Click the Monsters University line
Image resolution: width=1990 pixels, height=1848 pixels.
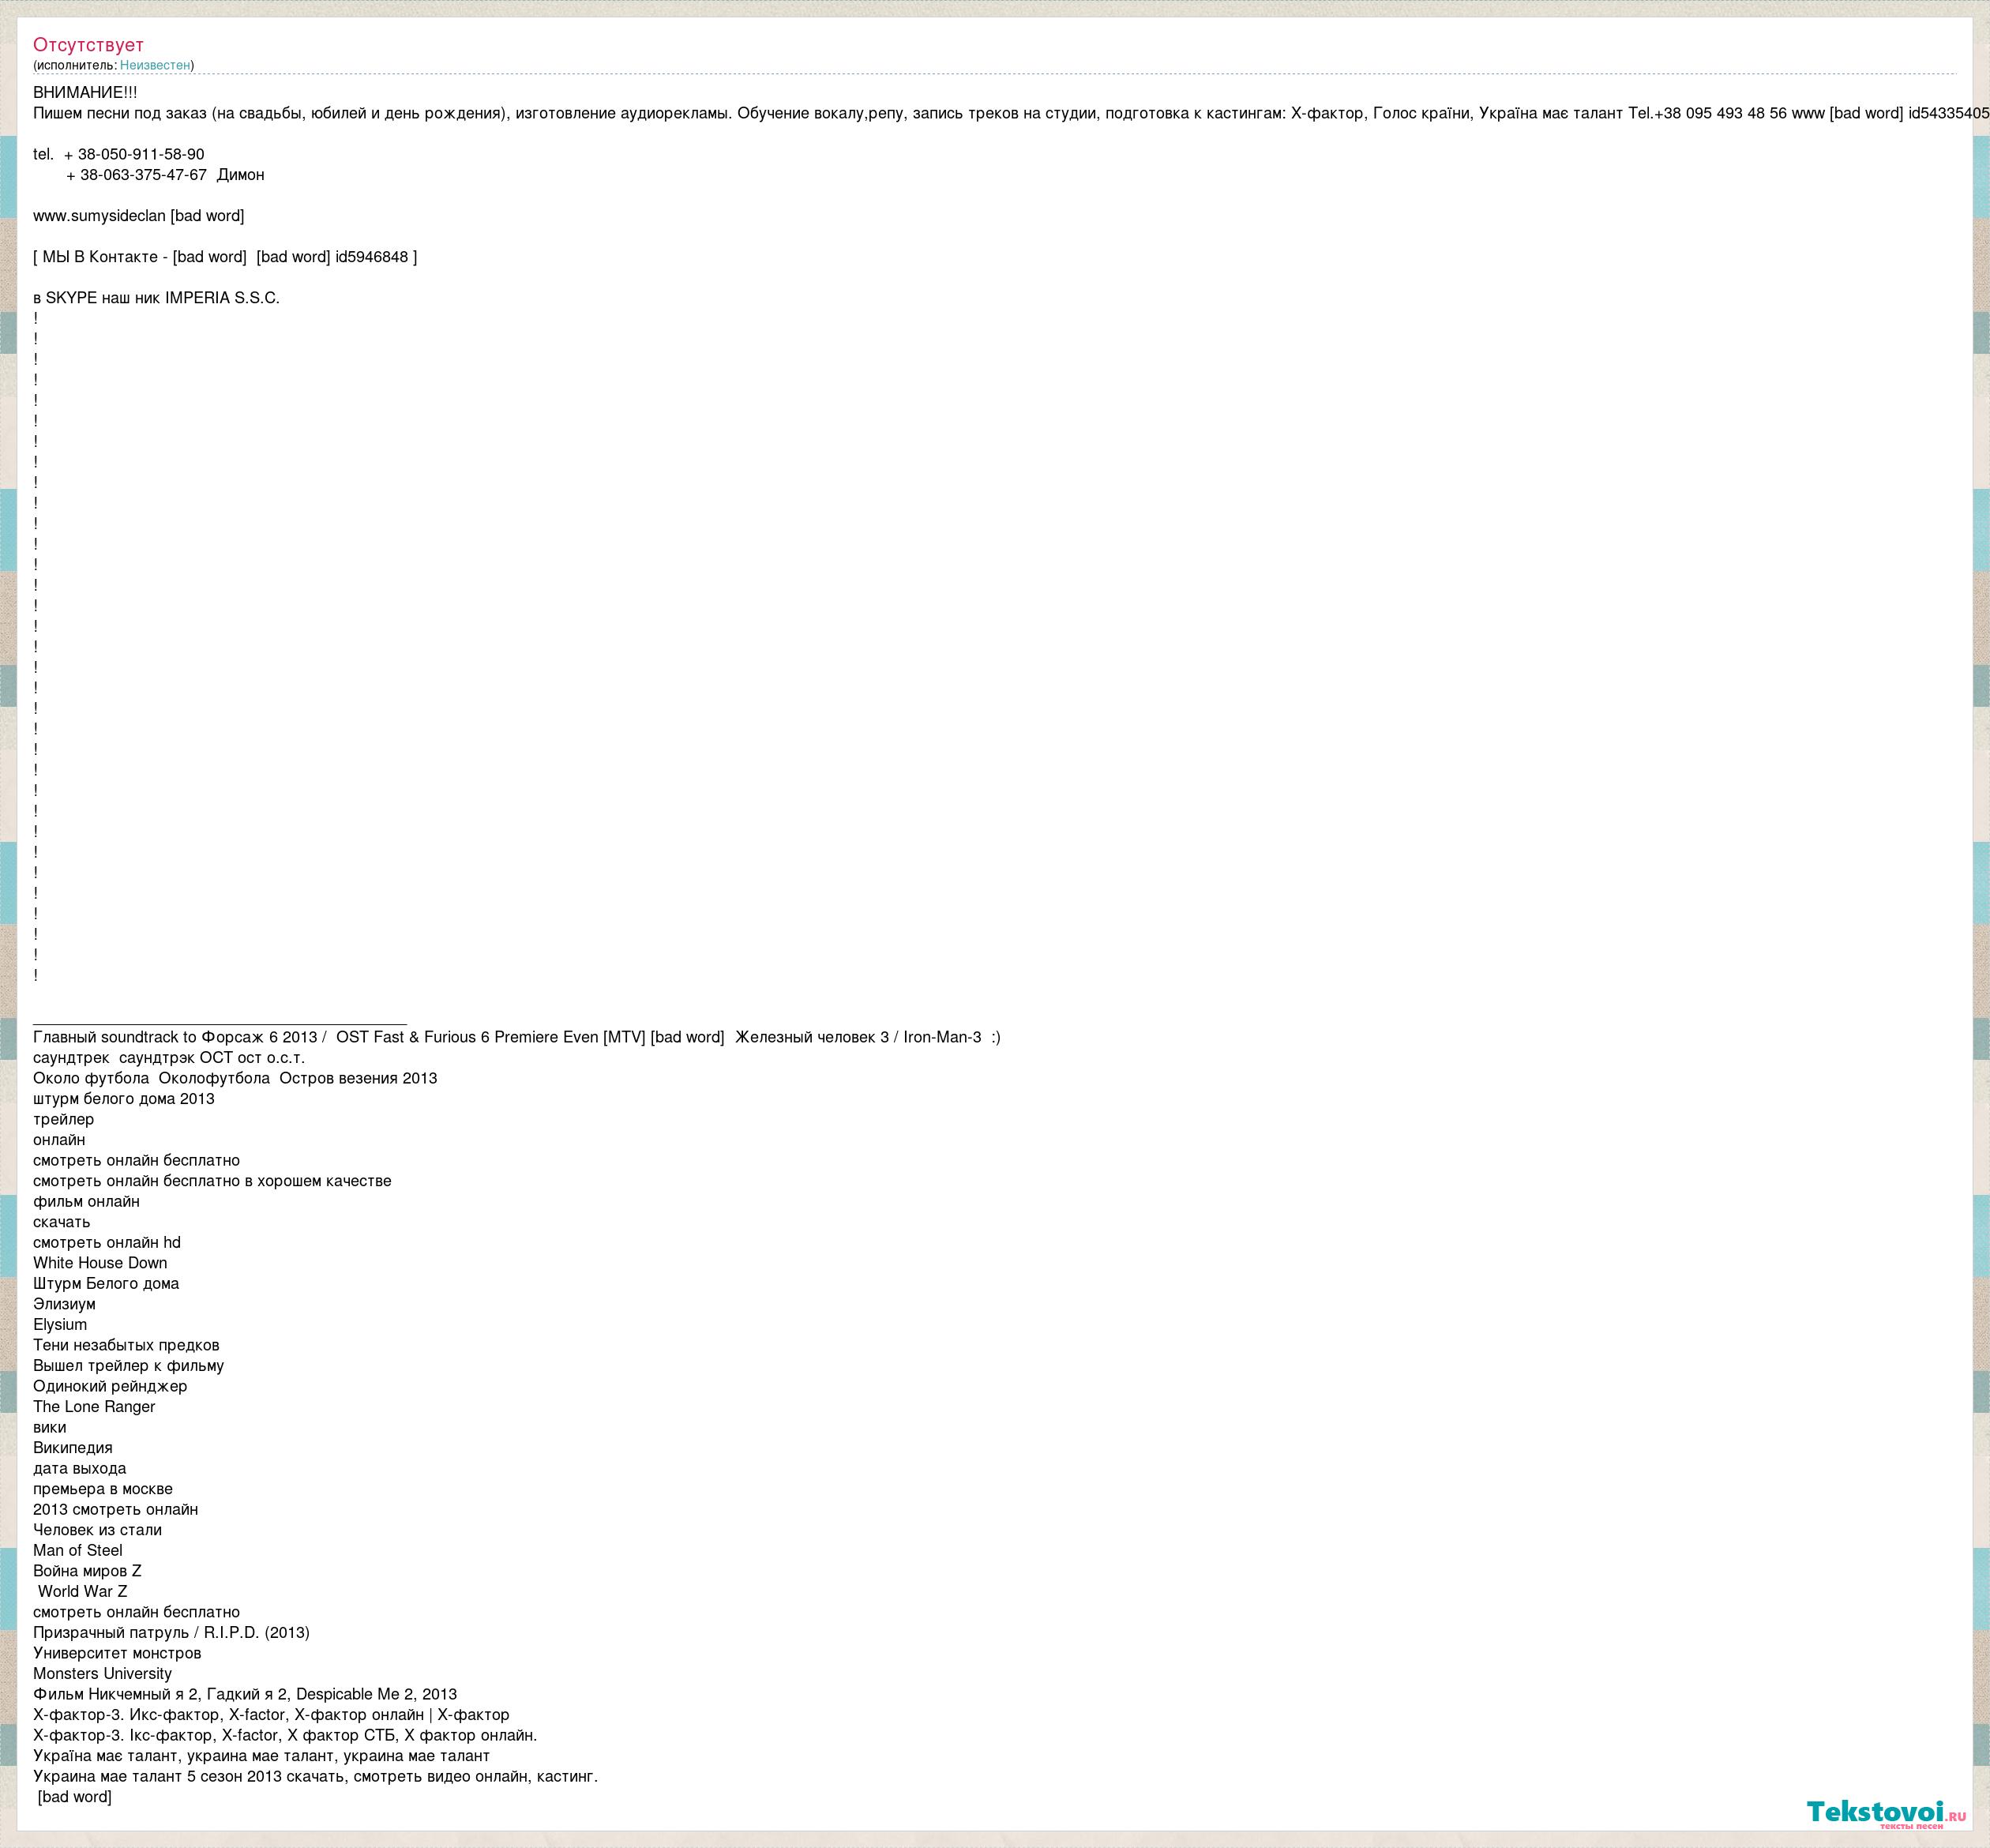[x=102, y=1673]
